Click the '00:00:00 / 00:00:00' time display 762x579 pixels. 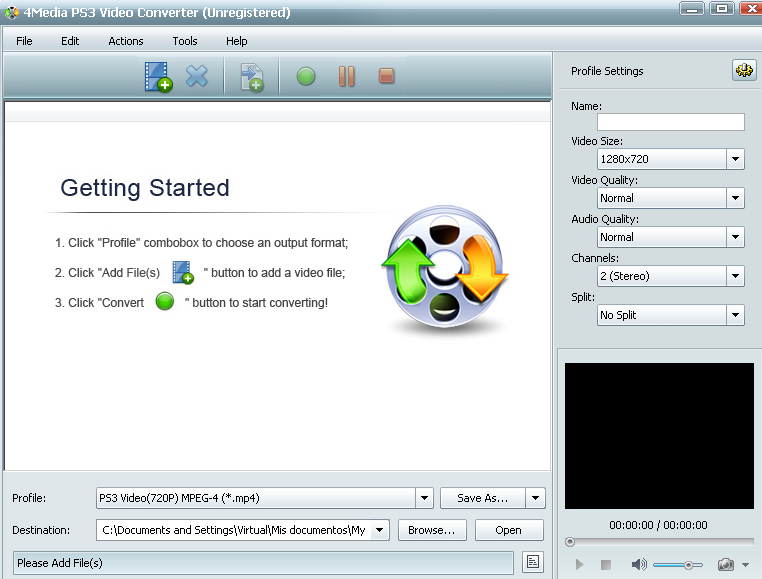(x=658, y=525)
